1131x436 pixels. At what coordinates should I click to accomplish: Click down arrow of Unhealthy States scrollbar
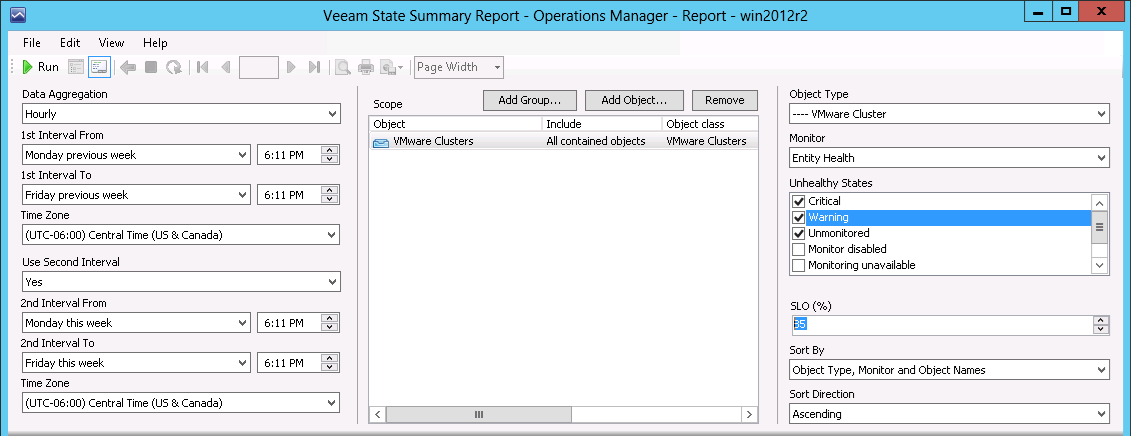click(x=1099, y=266)
